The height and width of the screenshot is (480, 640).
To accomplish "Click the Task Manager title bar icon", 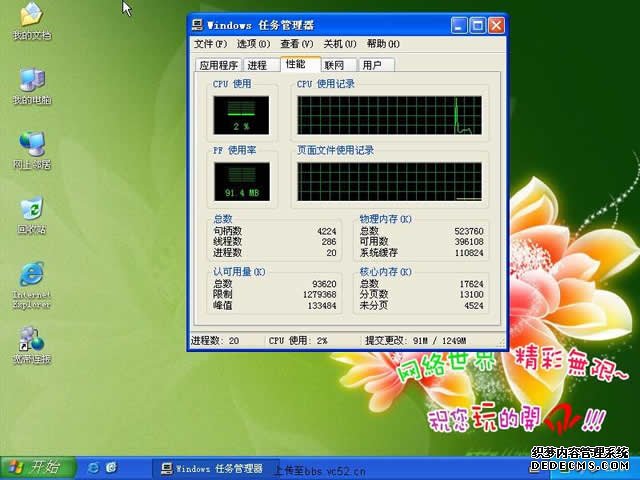I will click(198, 25).
